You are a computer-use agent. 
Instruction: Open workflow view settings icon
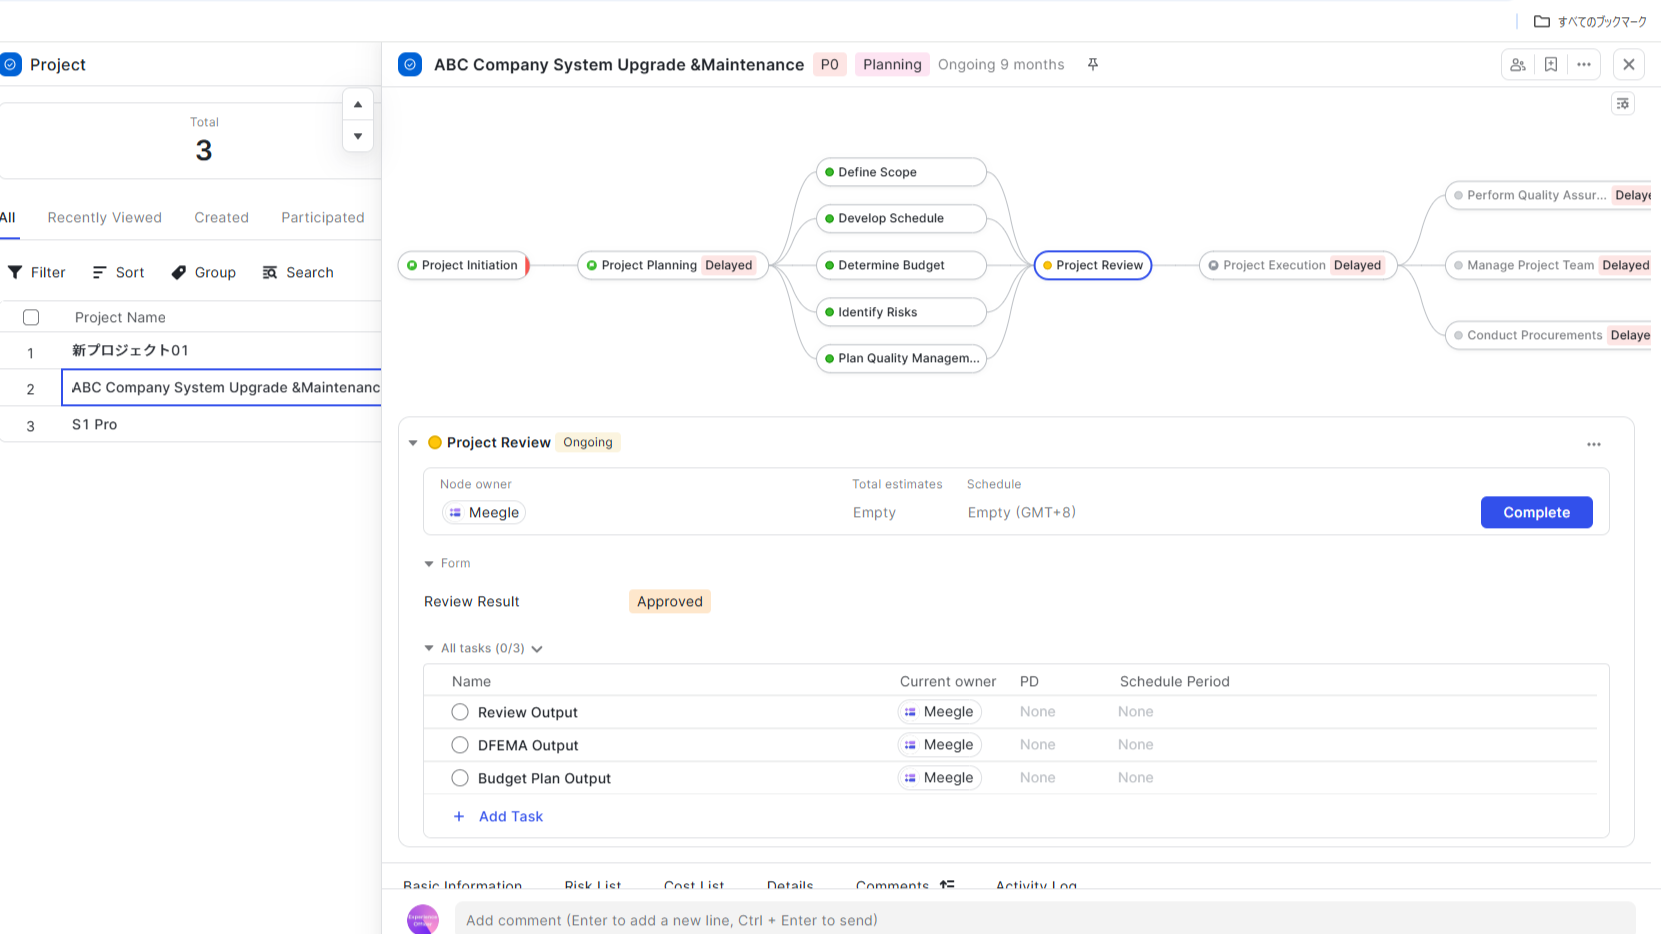pos(1623,104)
